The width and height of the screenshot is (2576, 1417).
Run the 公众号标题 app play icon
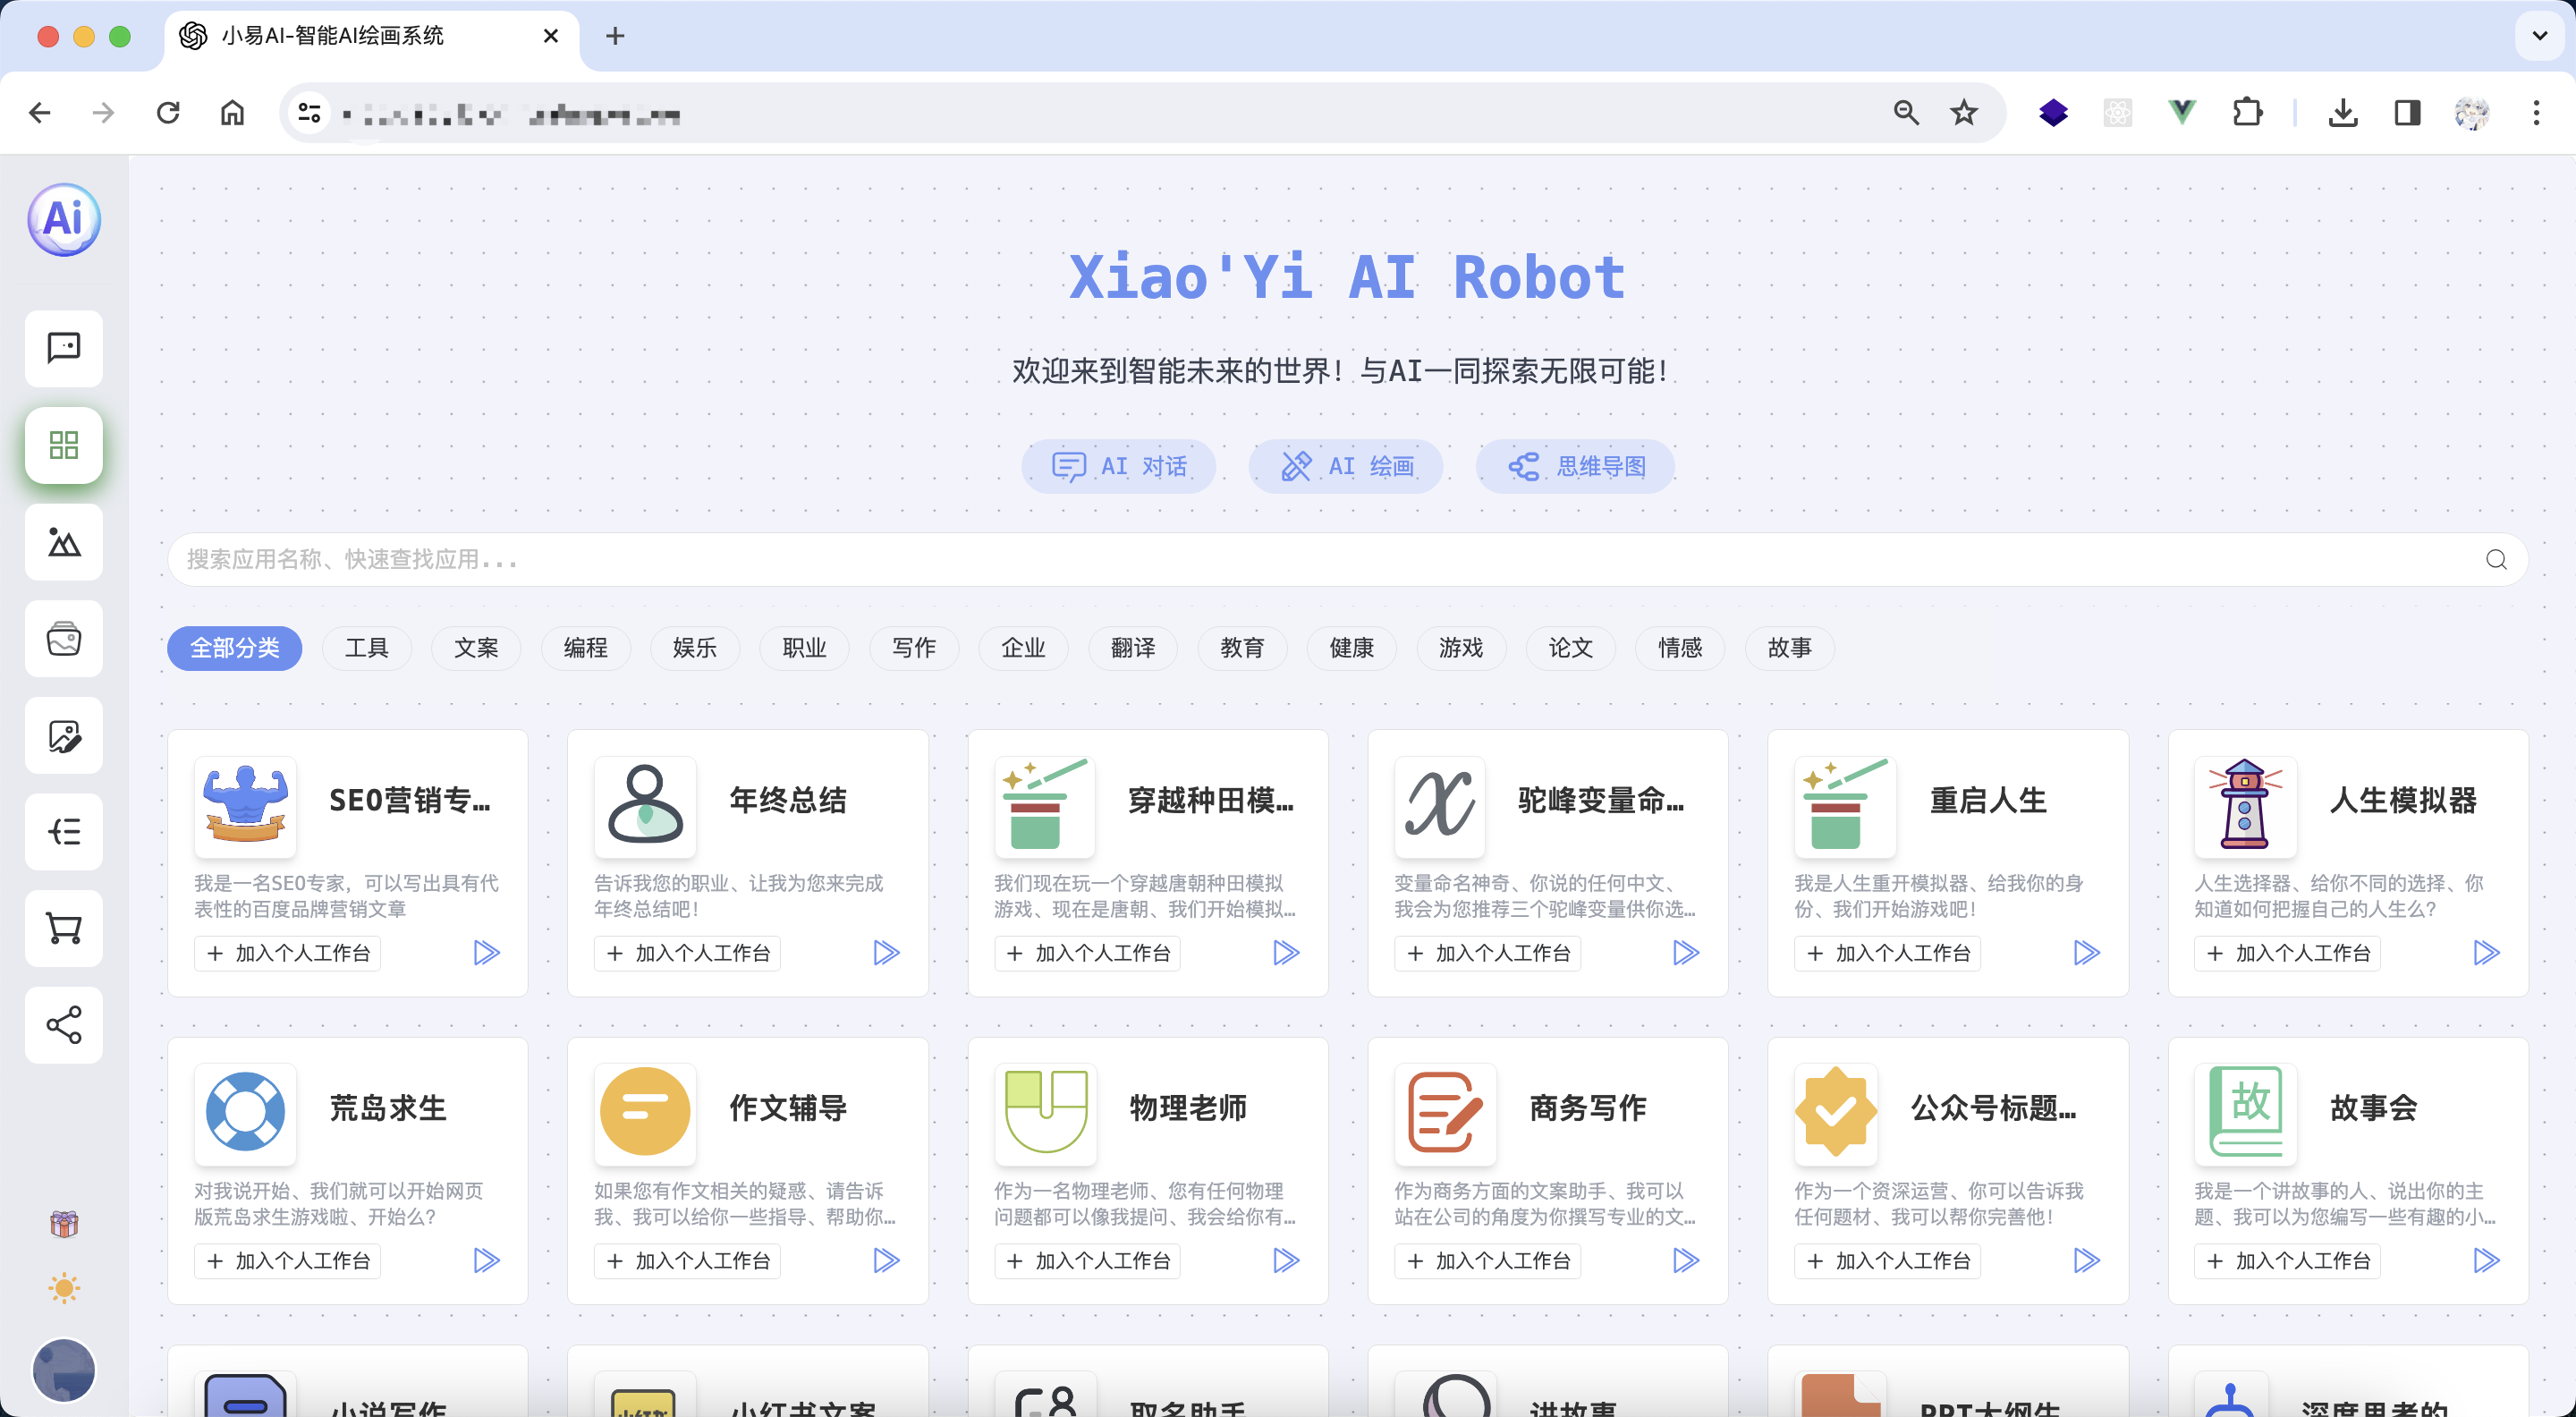(x=2087, y=1261)
